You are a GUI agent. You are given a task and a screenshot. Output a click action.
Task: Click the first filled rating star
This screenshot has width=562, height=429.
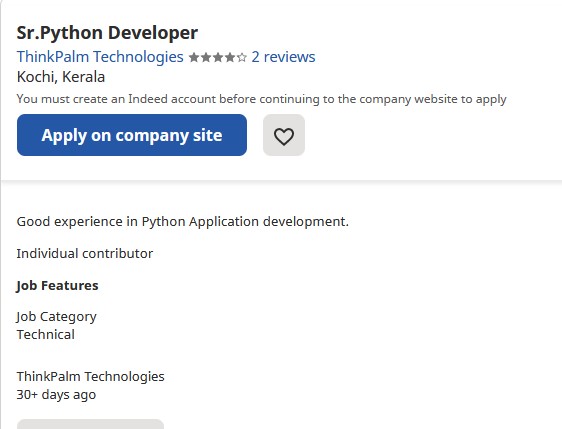coord(194,57)
